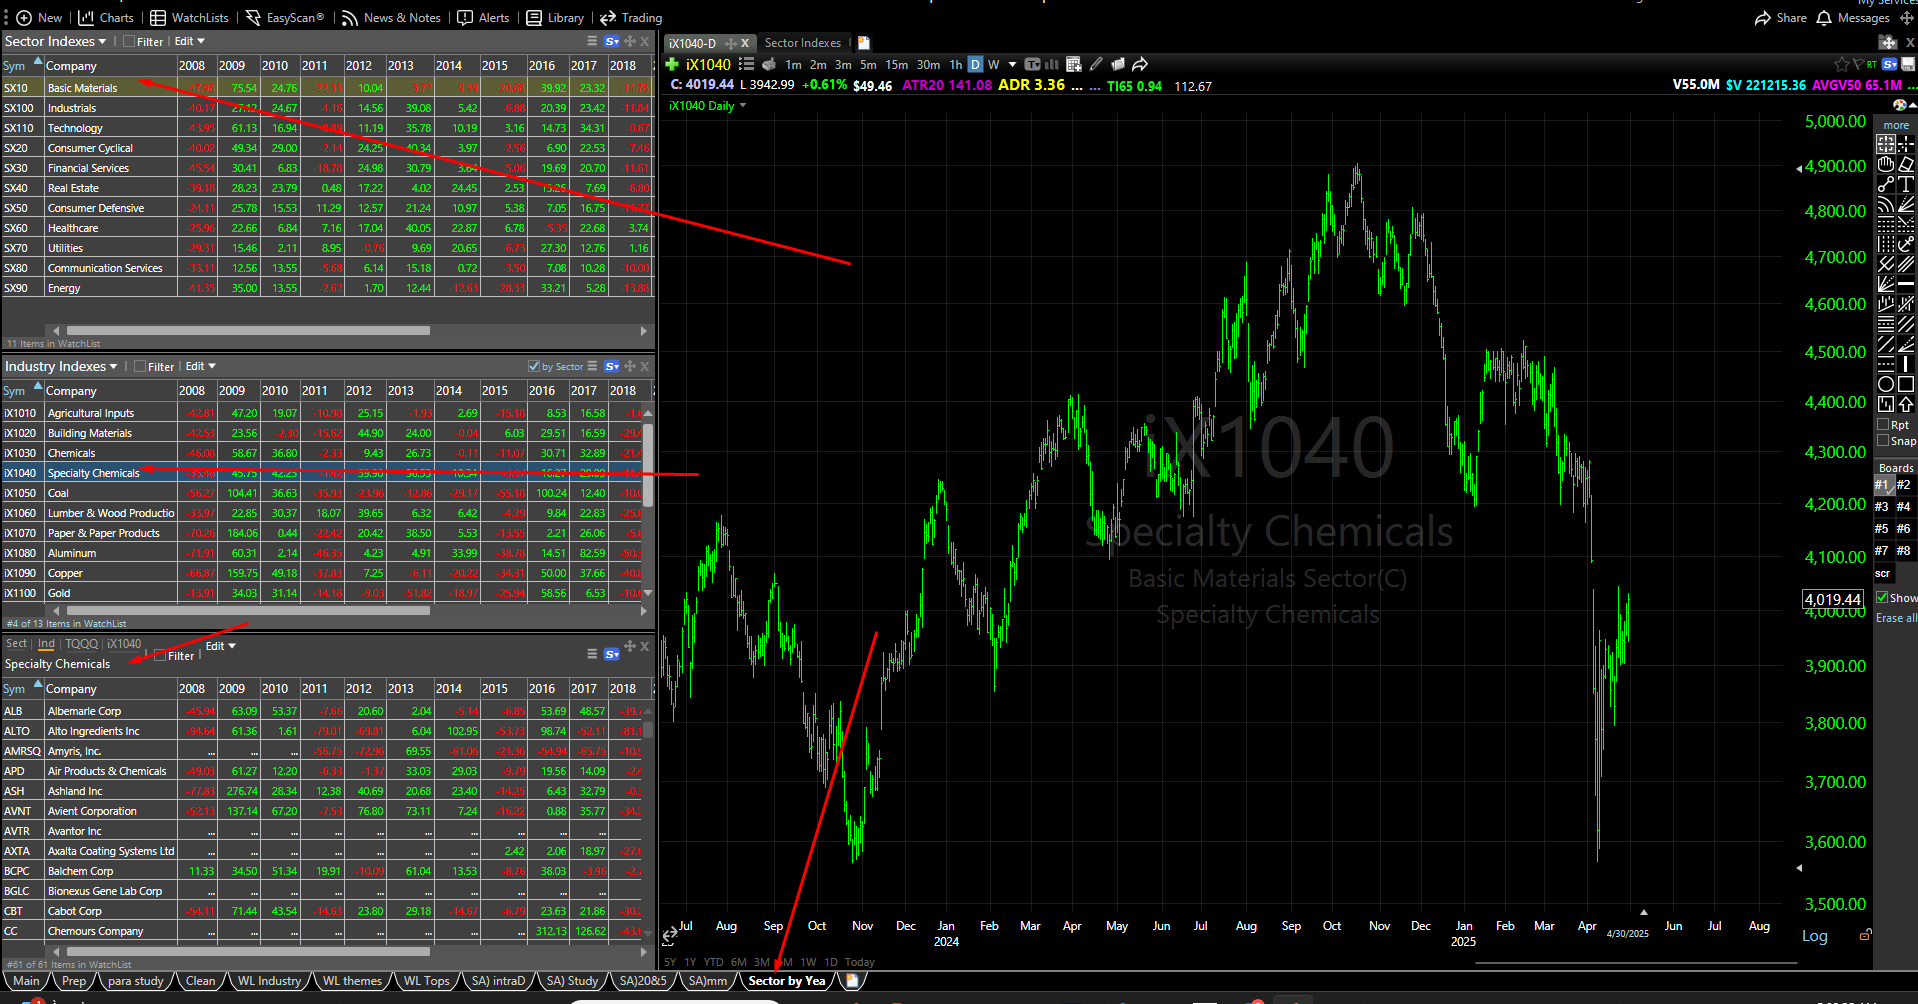
Task: Select the Fibonacci arcs drawing tool
Action: coord(1886,204)
